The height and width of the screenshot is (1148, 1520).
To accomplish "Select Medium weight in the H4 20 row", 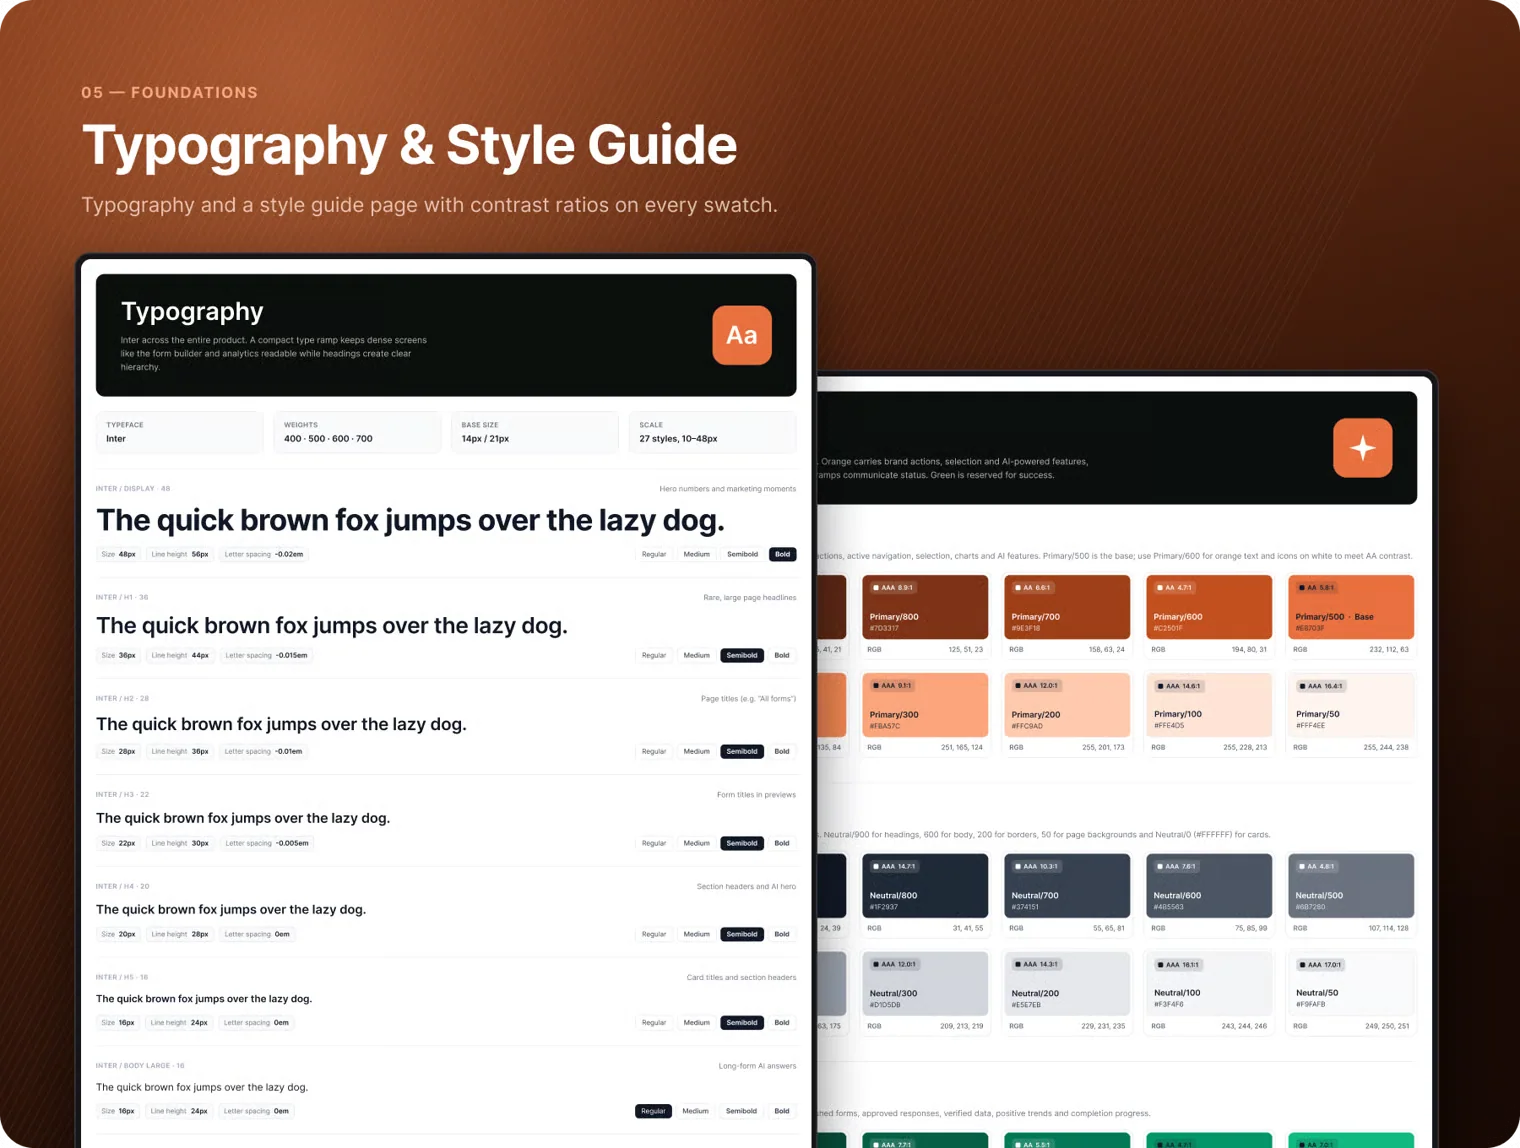I will pyautogui.click(x=696, y=934).
